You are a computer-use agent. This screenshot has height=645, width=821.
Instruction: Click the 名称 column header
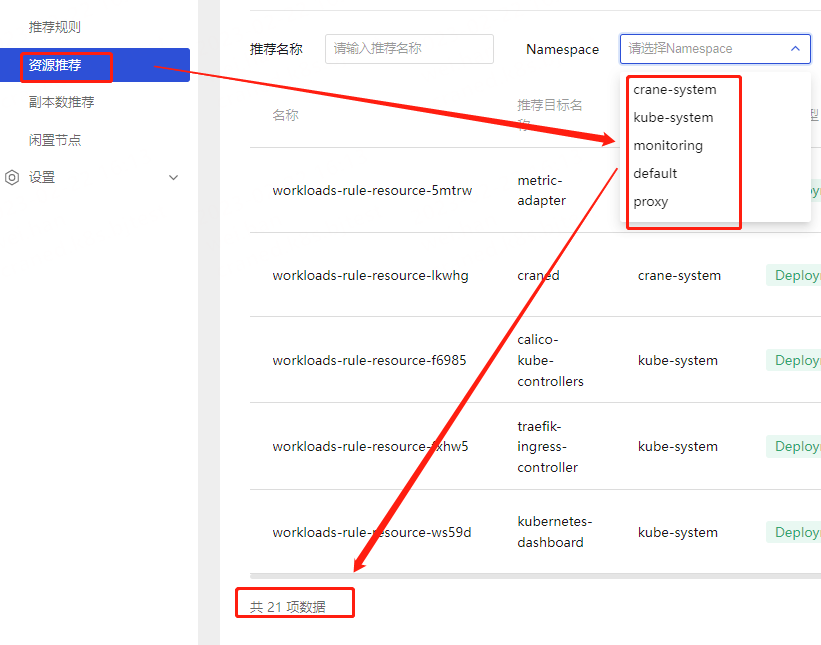tap(285, 115)
